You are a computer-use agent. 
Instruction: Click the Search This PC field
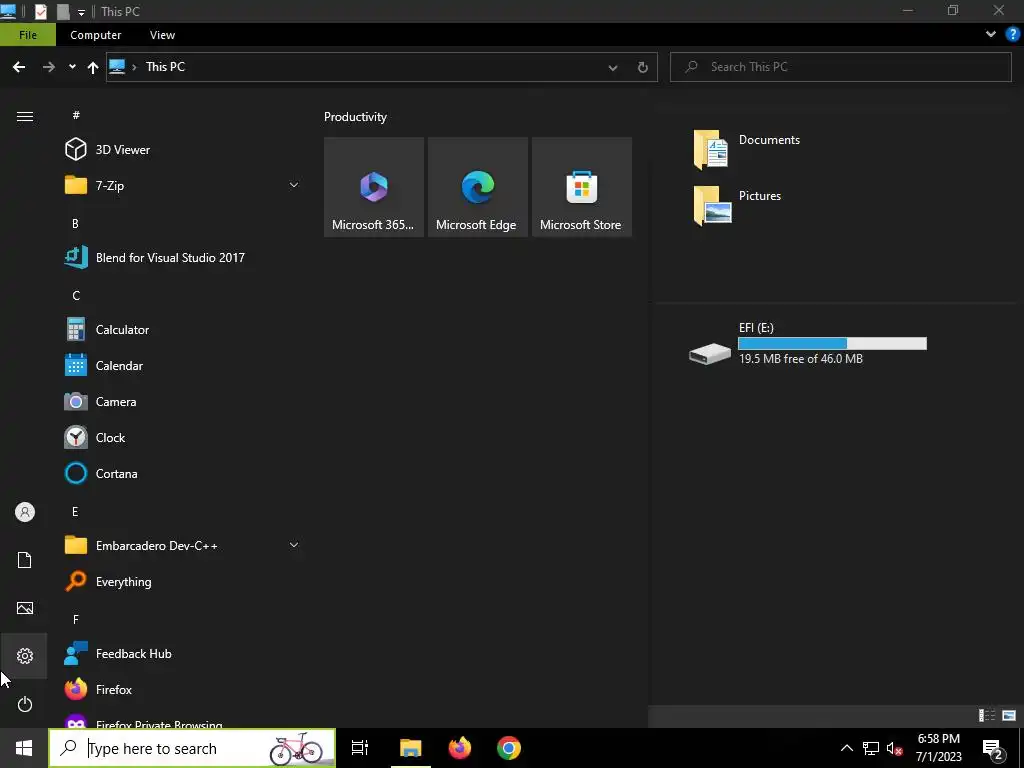(x=841, y=67)
